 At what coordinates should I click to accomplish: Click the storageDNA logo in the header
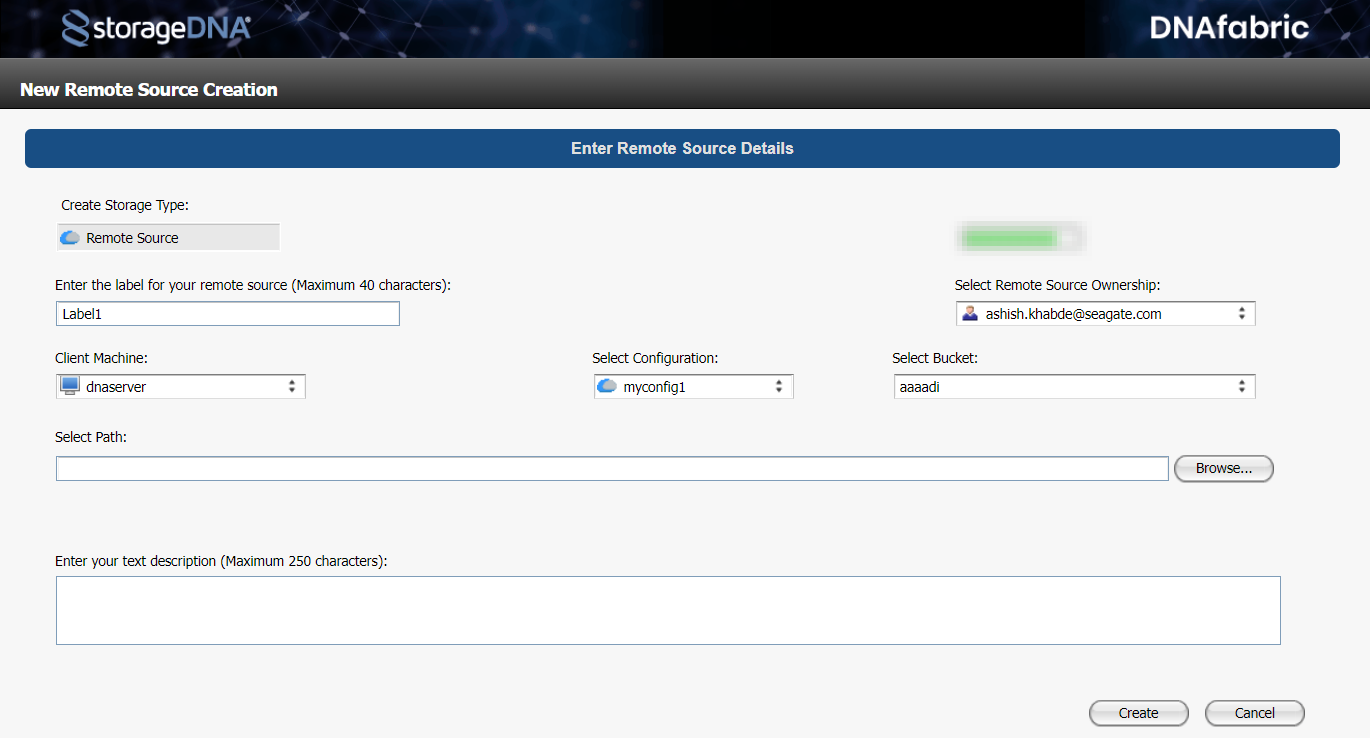[156, 29]
